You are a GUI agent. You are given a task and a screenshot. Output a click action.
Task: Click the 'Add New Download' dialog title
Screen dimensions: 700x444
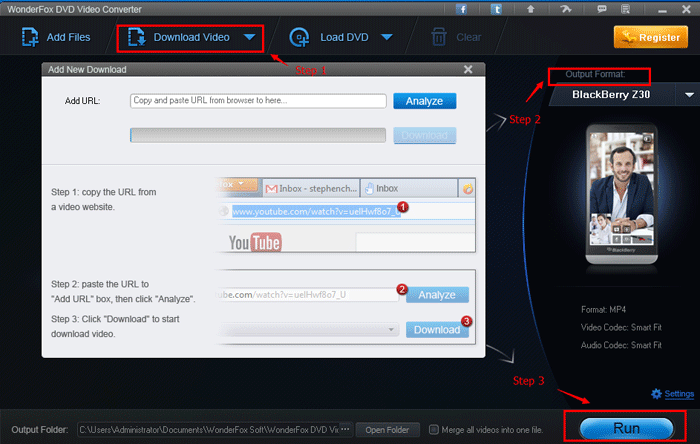(x=87, y=70)
